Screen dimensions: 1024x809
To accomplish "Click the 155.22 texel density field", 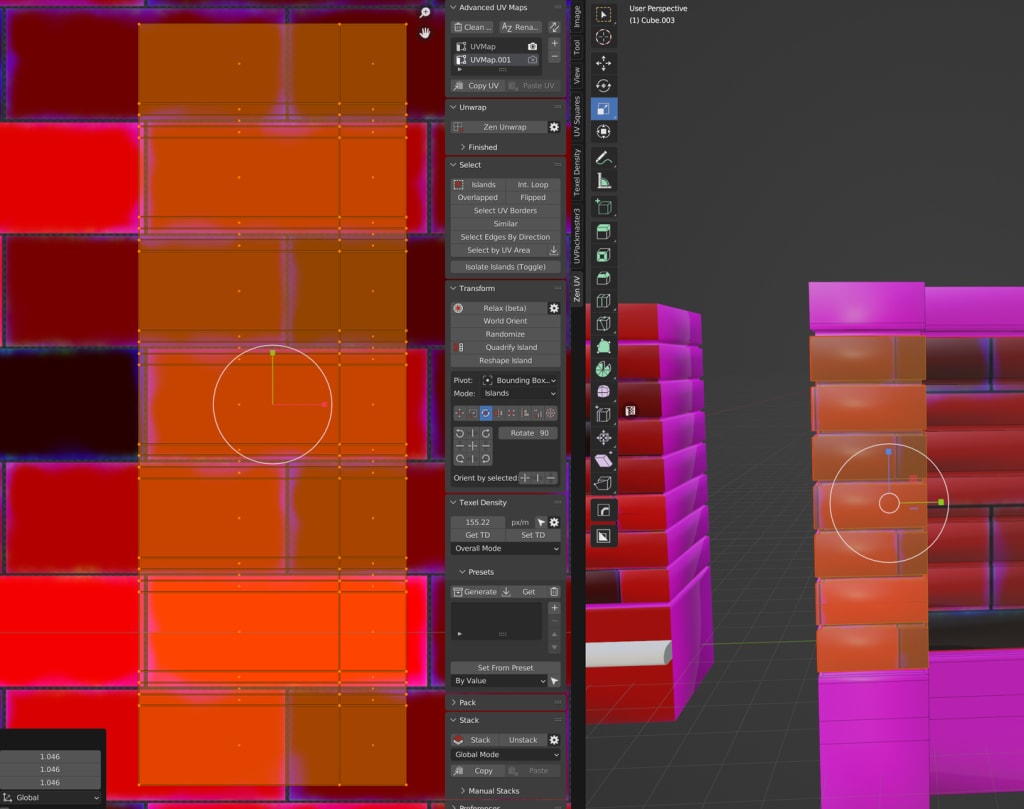I will (478, 522).
